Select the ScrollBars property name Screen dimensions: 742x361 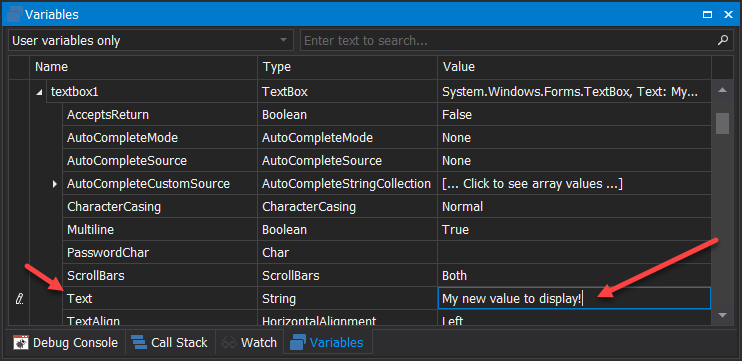95,275
